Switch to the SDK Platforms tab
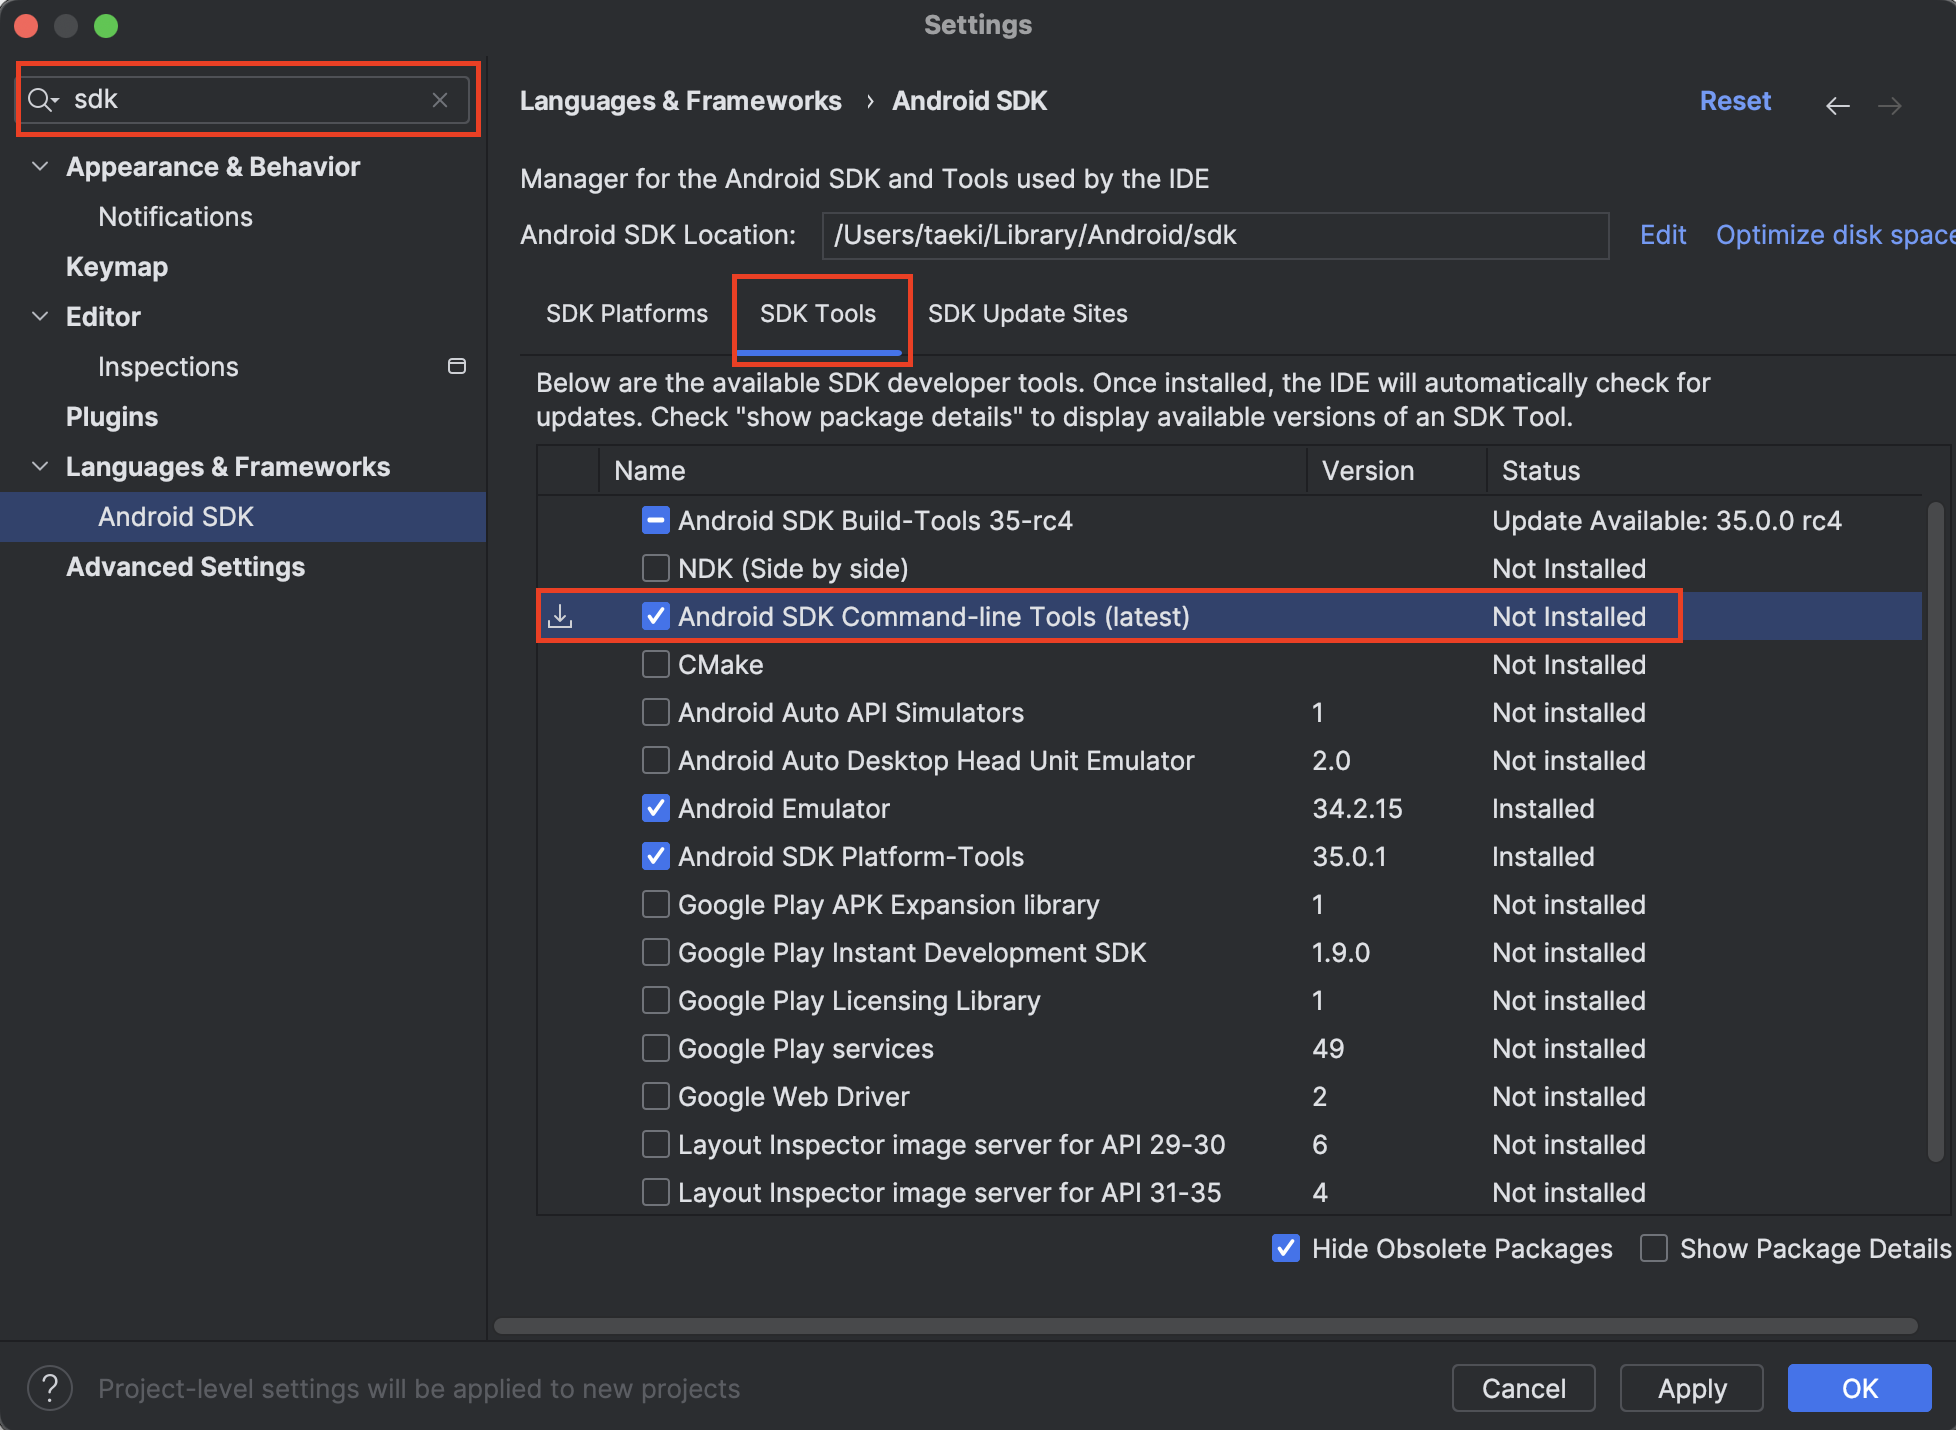This screenshot has height=1430, width=1956. pyautogui.click(x=627, y=313)
